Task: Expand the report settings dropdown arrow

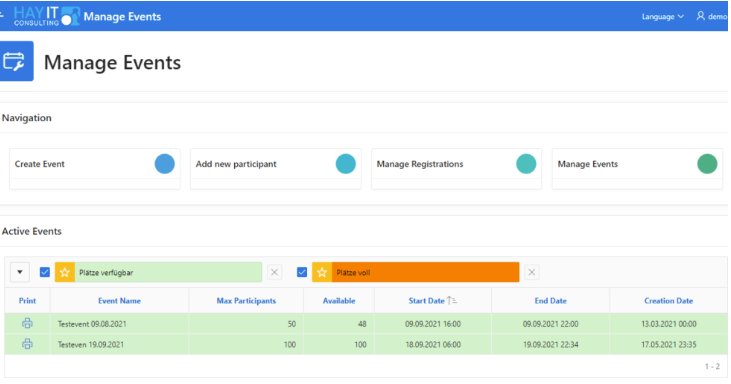Action: [x=20, y=273]
